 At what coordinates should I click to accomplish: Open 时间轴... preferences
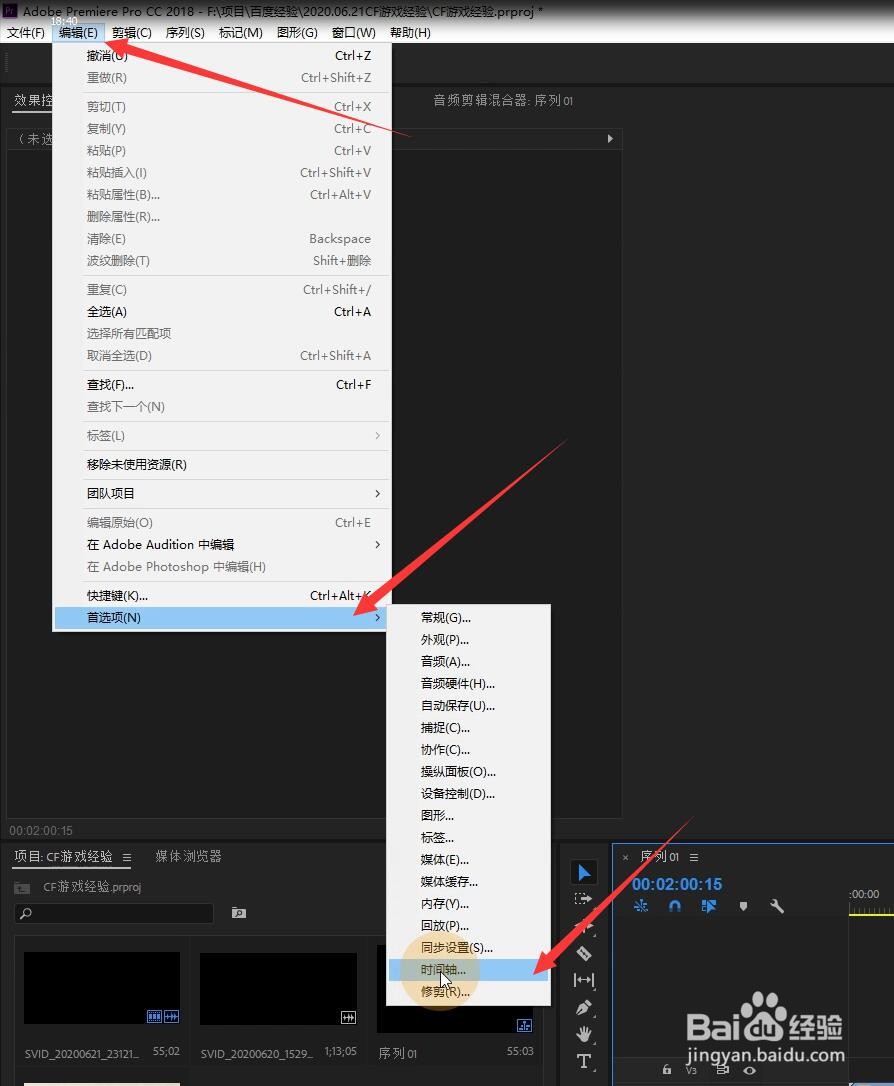tap(468, 970)
